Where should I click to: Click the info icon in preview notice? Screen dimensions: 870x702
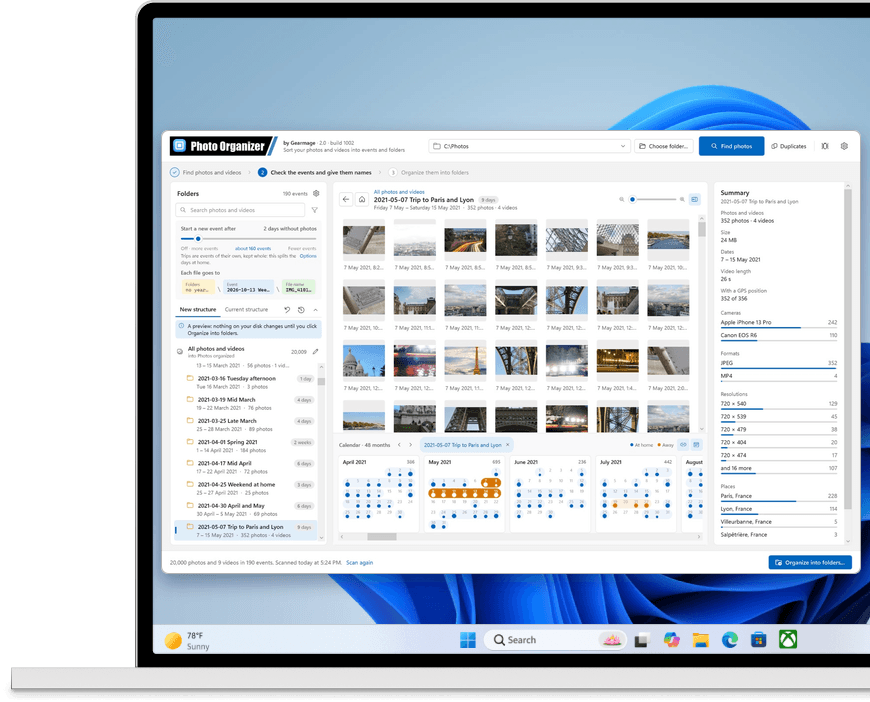181,326
